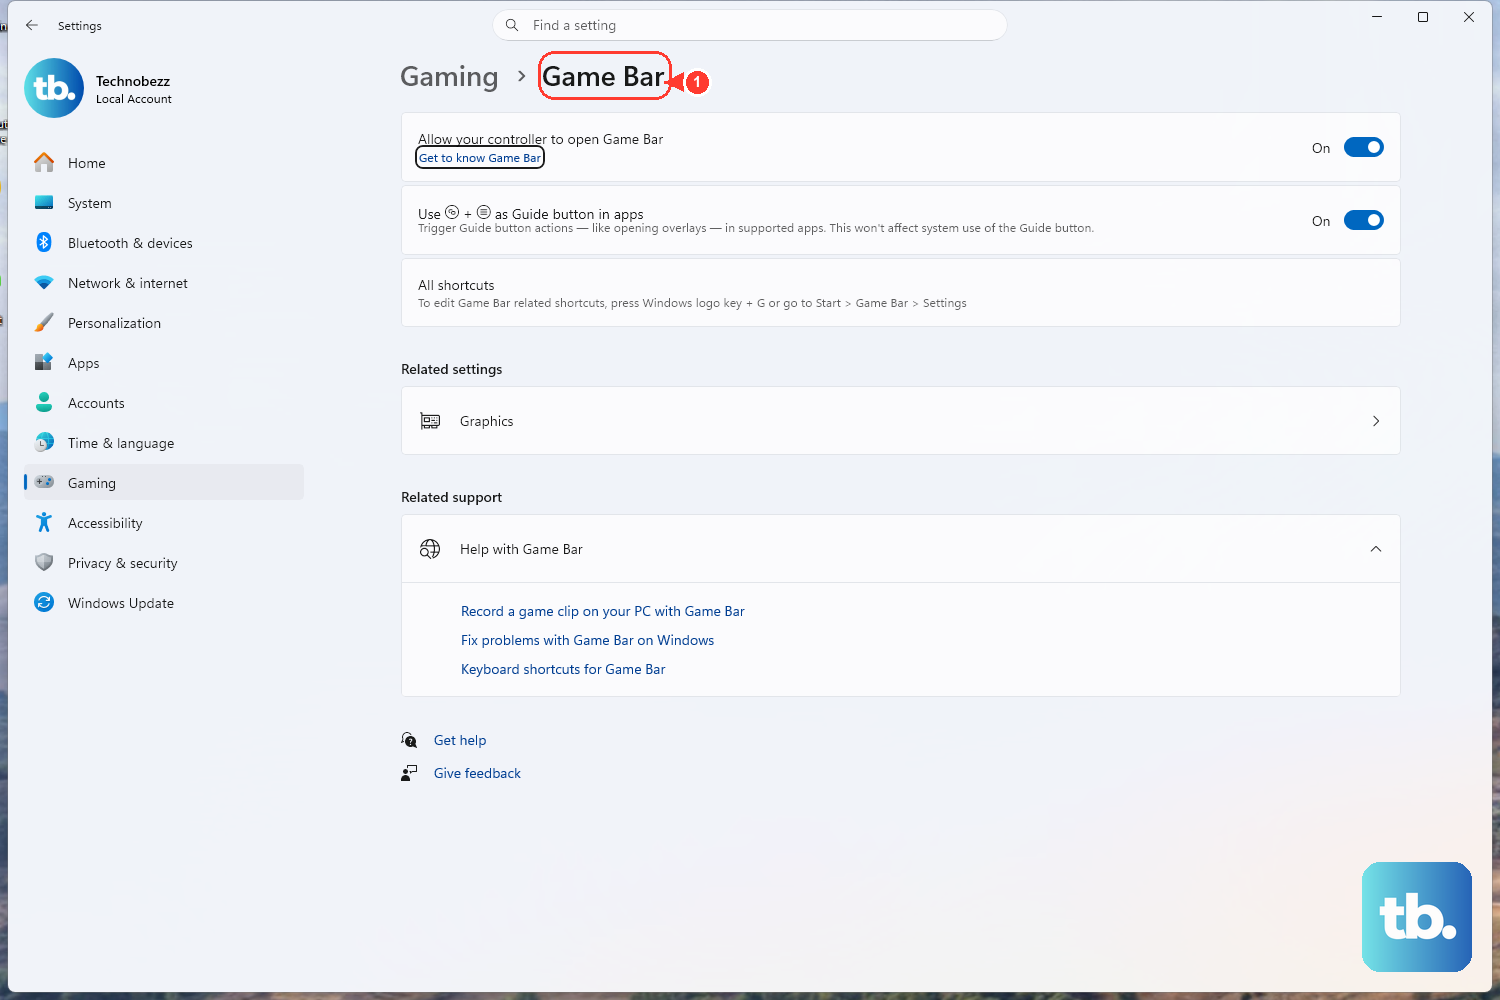
Task: Click the Give feedback person icon
Action: pyautogui.click(x=409, y=773)
